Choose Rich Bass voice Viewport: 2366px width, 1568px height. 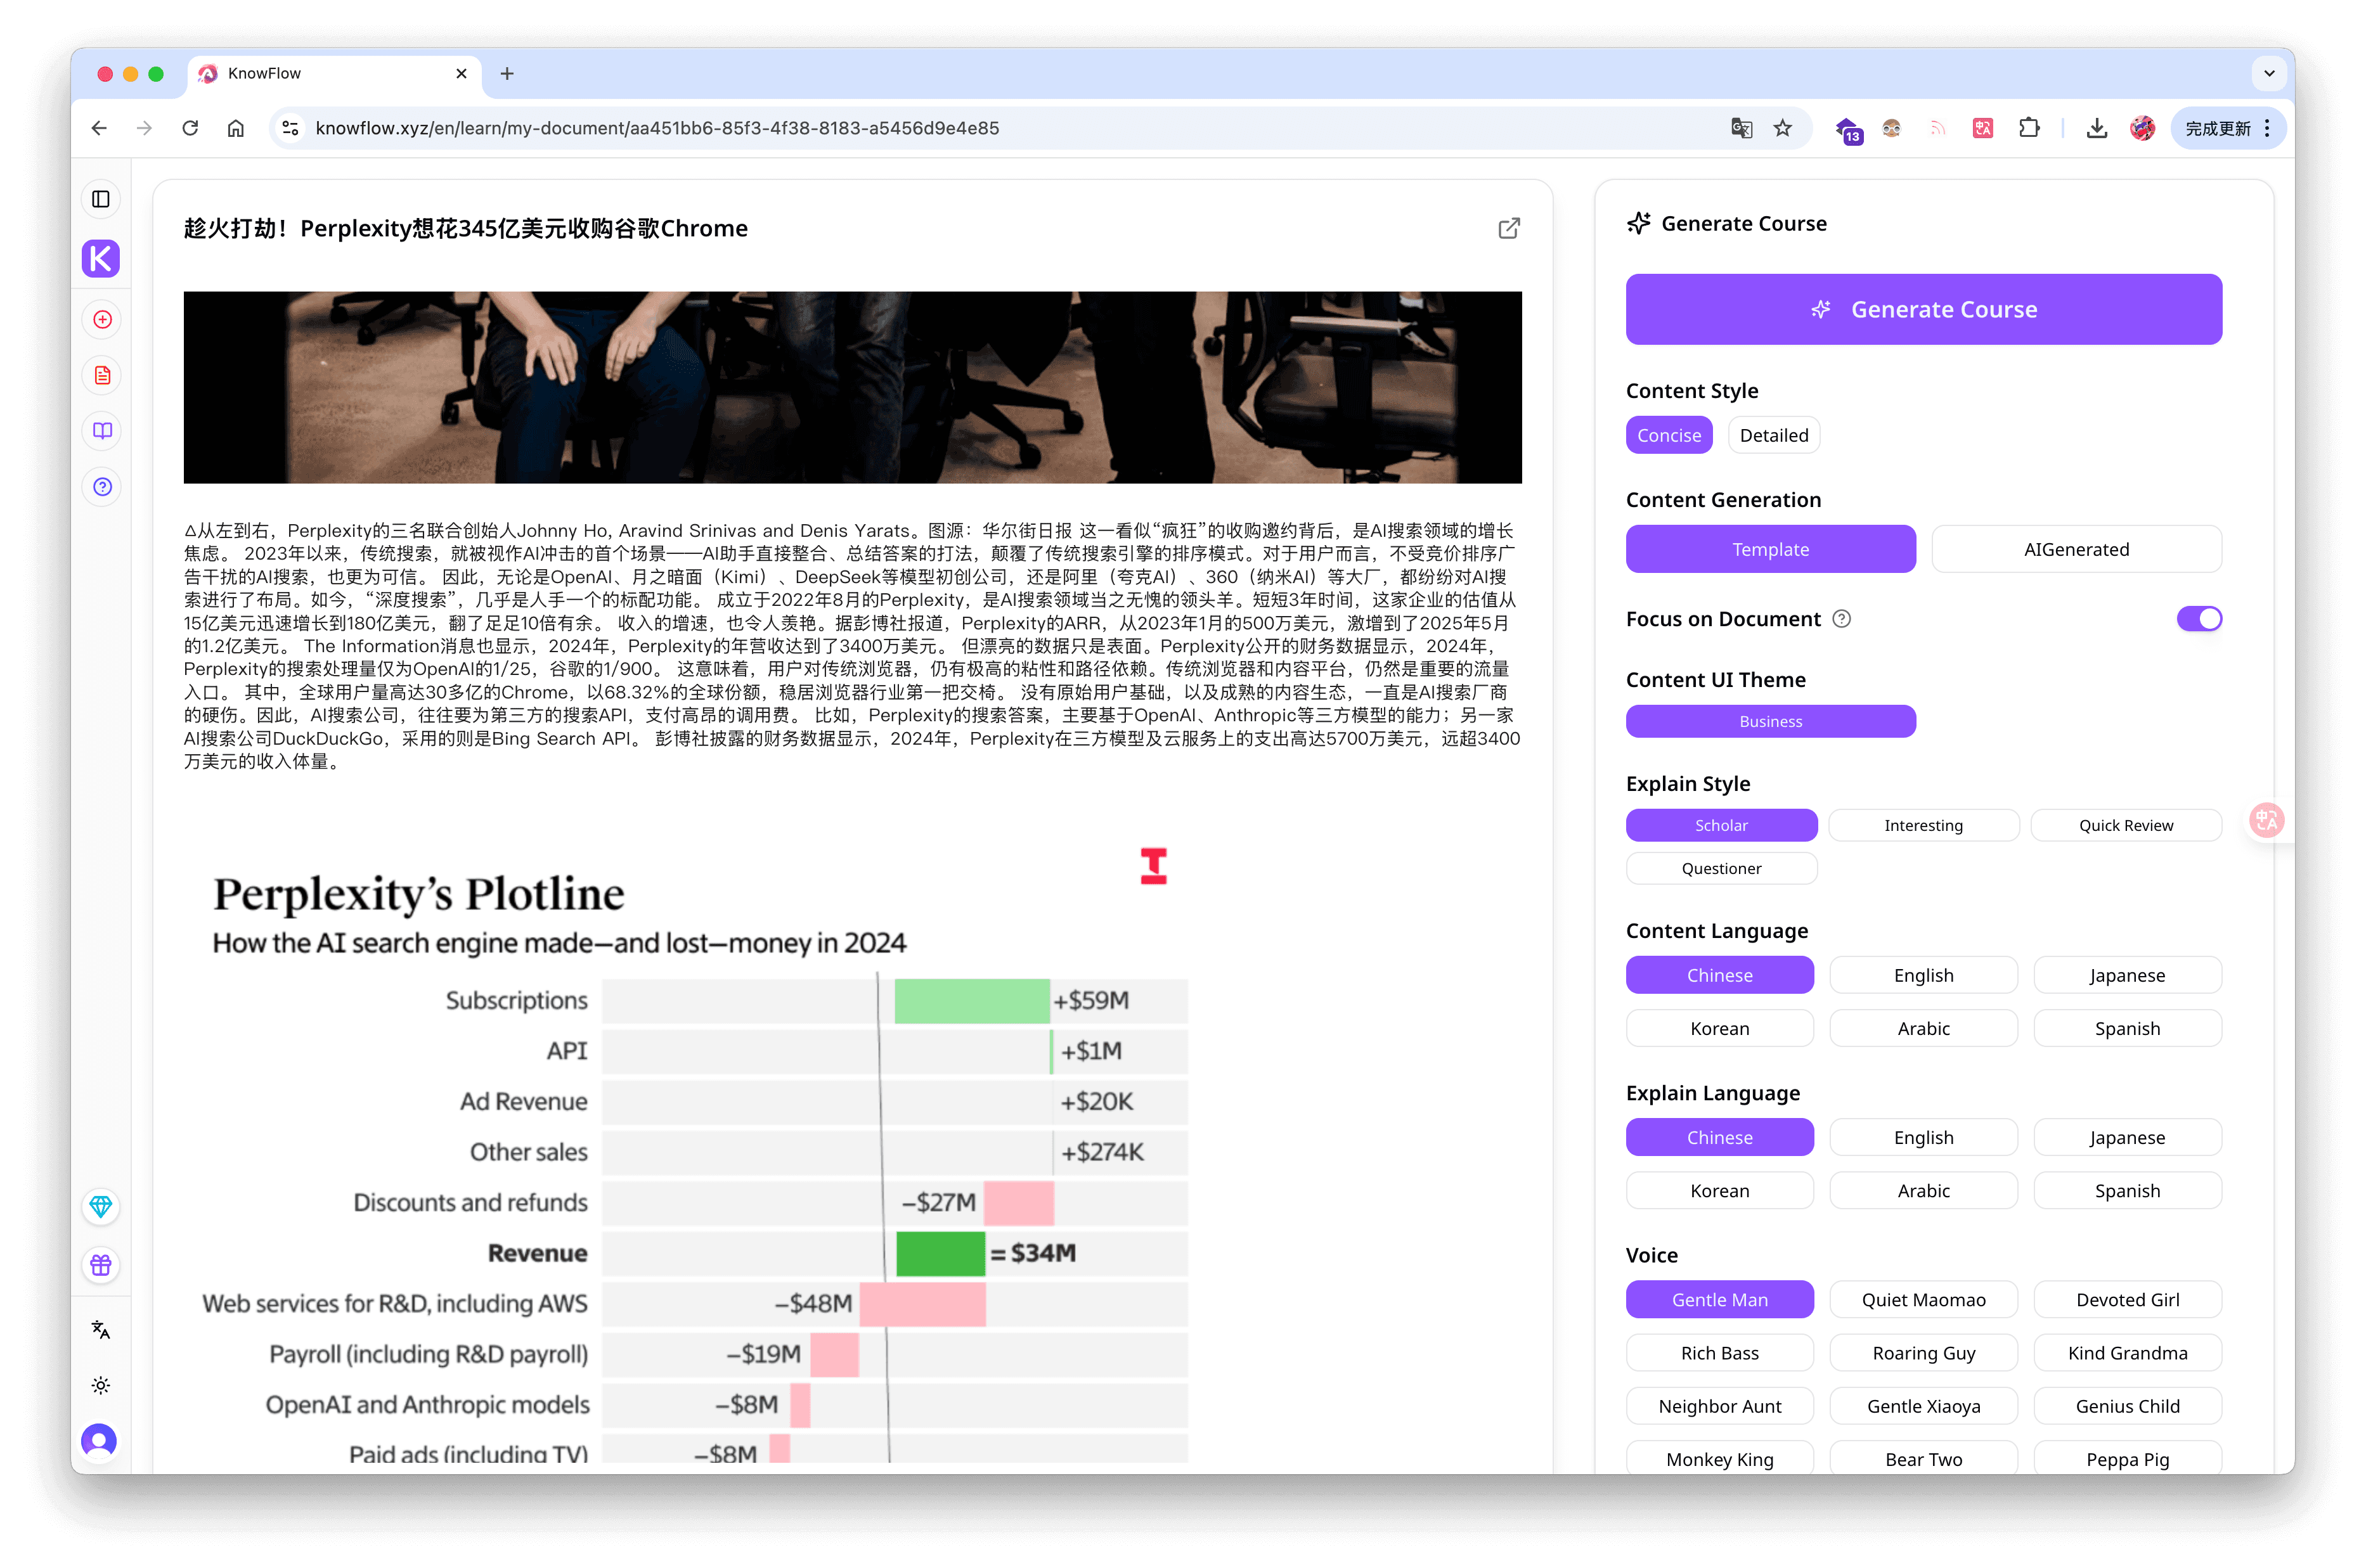coord(1719,1352)
